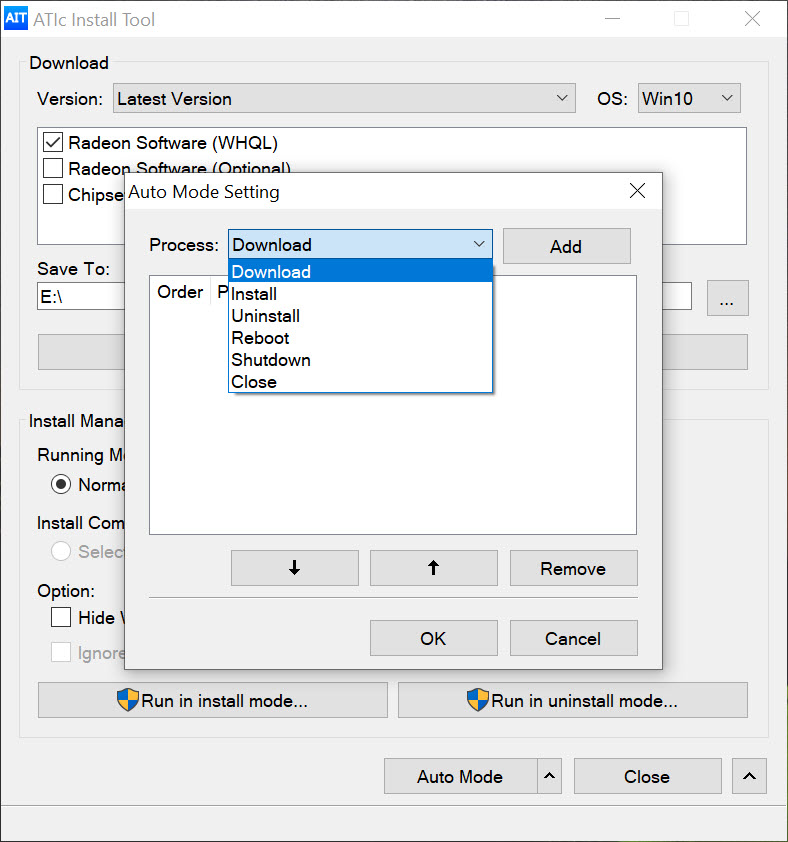Collapse the Process combo box
788x842 pixels.
pyautogui.click(x=360, y=244)
